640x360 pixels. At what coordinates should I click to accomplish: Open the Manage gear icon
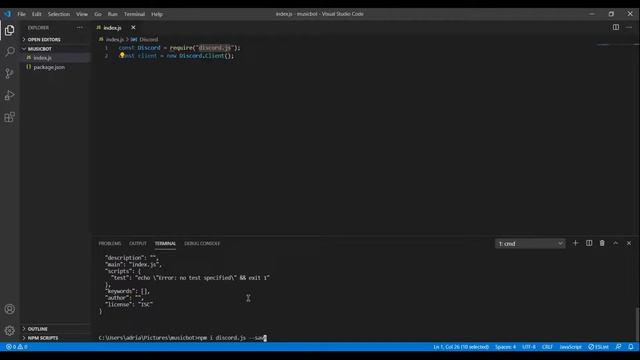coord(10,331)
